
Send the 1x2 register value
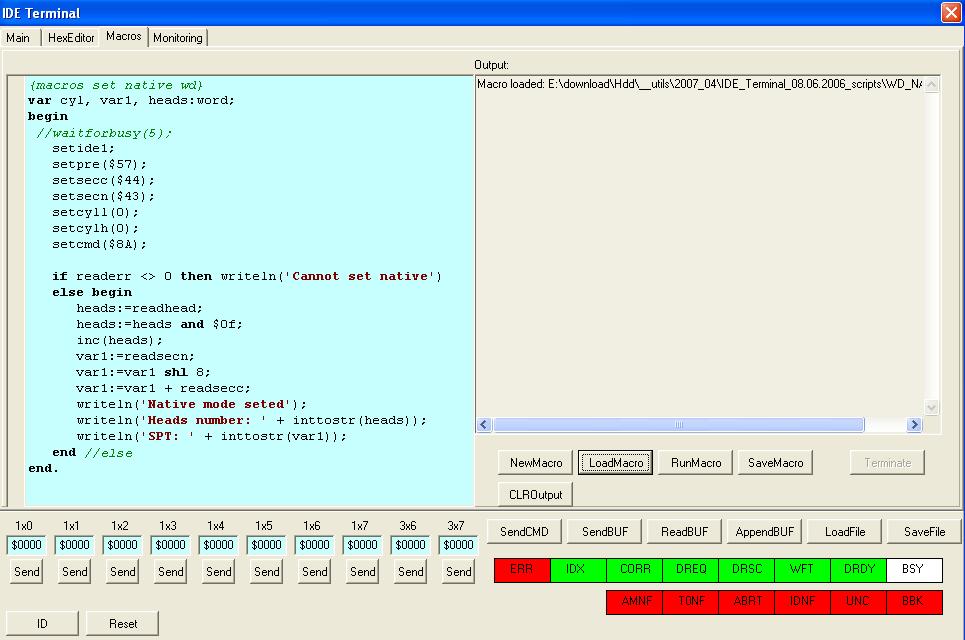[x=122, y=572]
